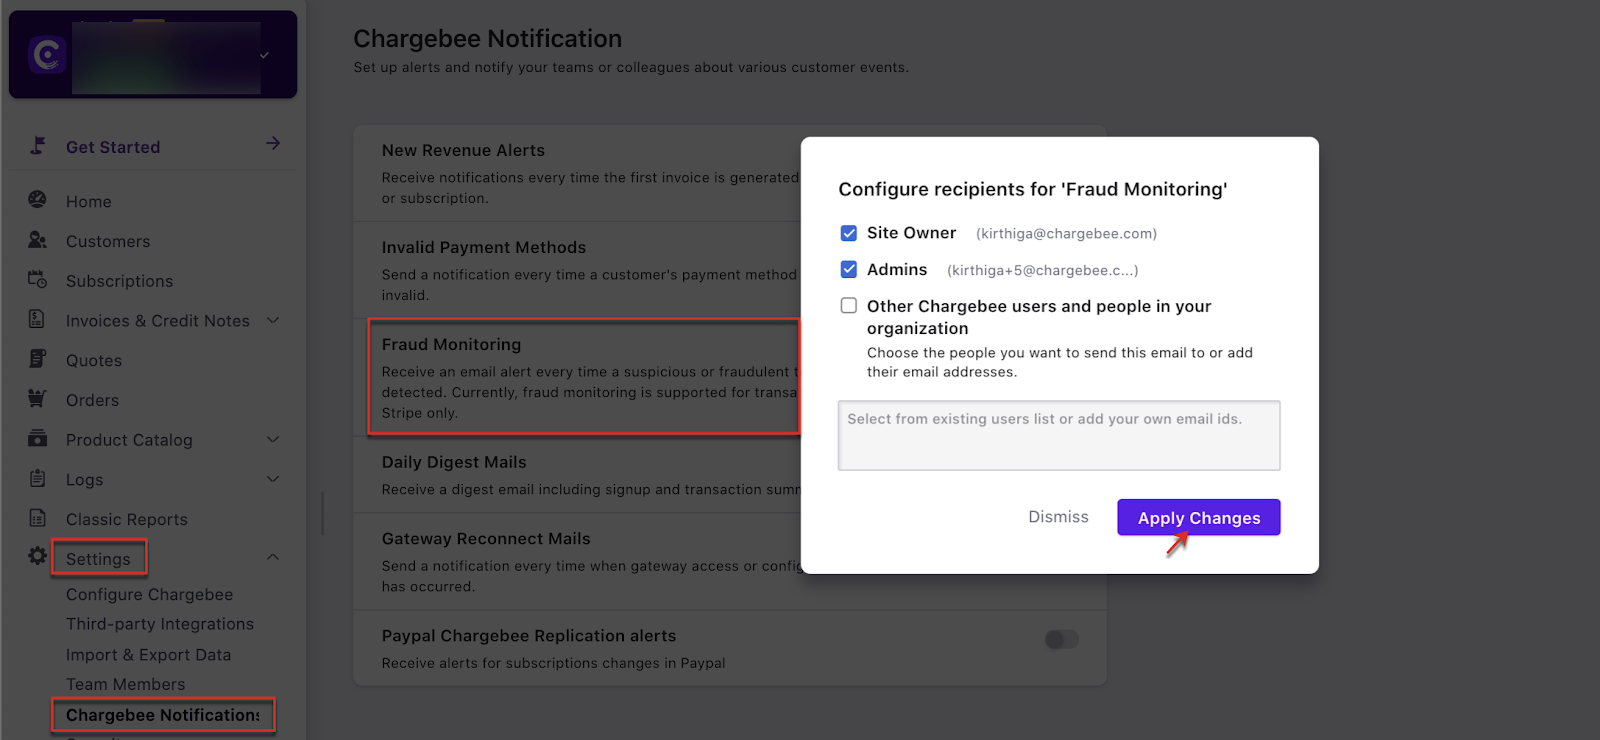1600x740 pixels.
Task: Open Third-party Integrations menu item
Action: [x=160, y=624]
